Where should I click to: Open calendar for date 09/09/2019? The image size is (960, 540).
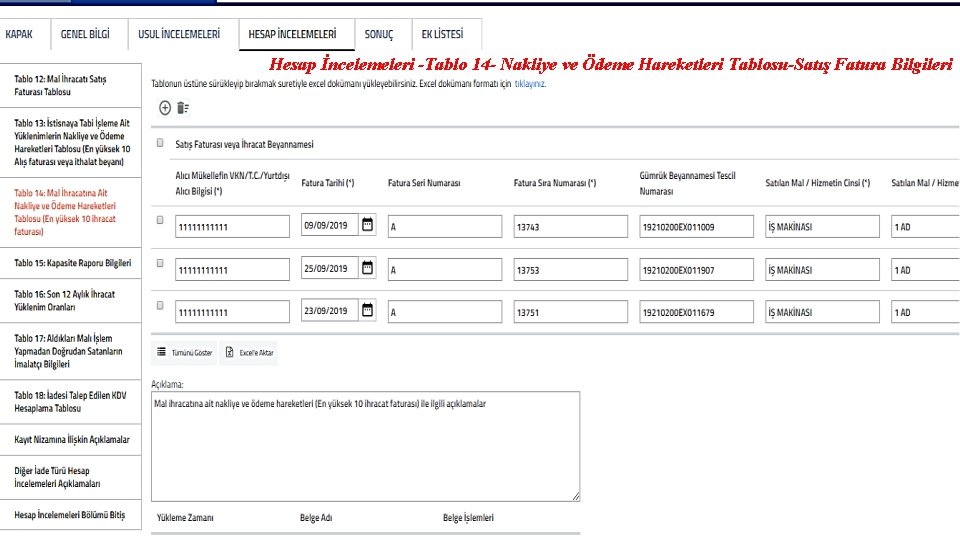coord(367,225)
